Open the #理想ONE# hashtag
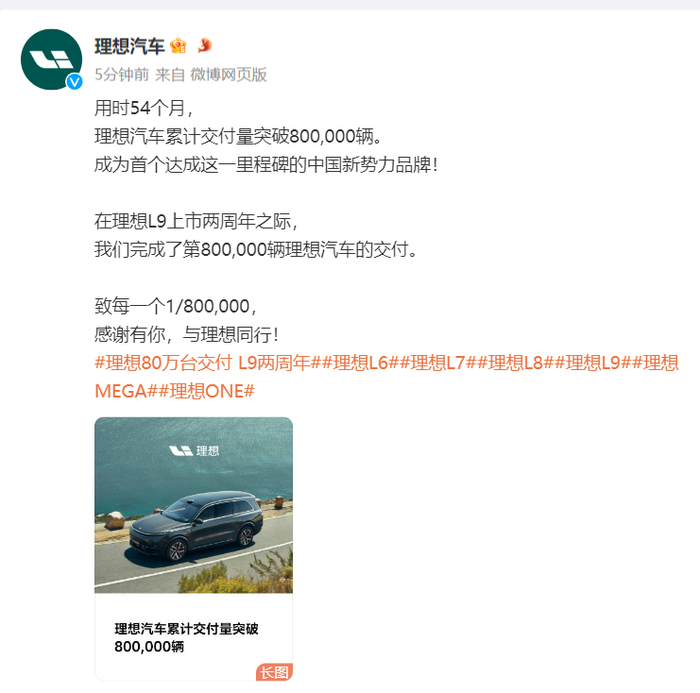Image resolution: width=700 pixels, height=693 pixels. [206, 391]
